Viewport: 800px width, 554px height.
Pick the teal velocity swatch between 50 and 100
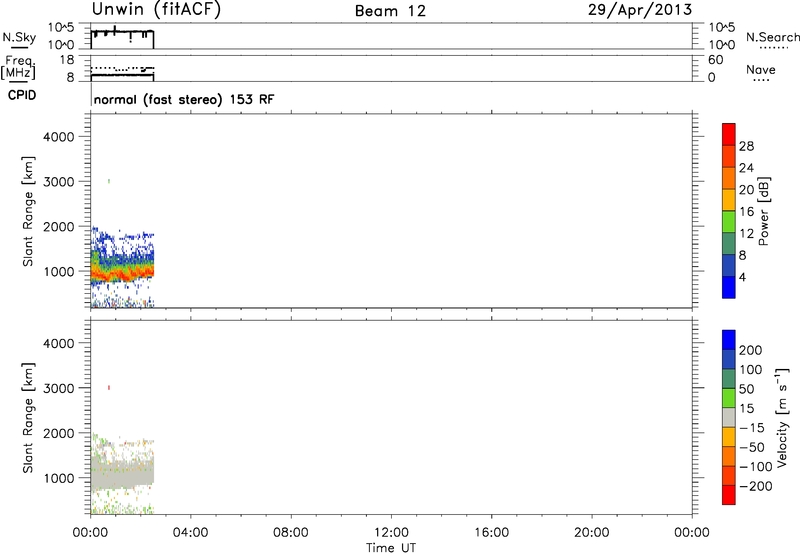tap(729, 379)
